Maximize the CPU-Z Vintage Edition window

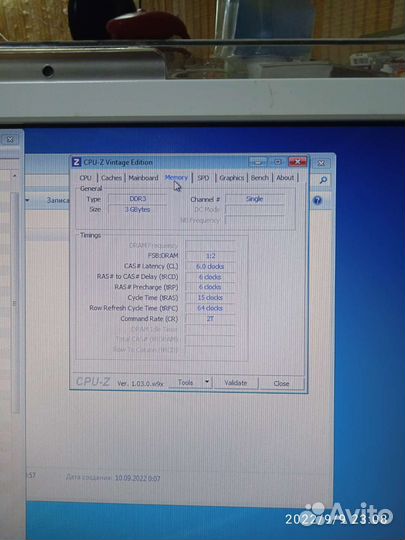click(x=278, y=162)
